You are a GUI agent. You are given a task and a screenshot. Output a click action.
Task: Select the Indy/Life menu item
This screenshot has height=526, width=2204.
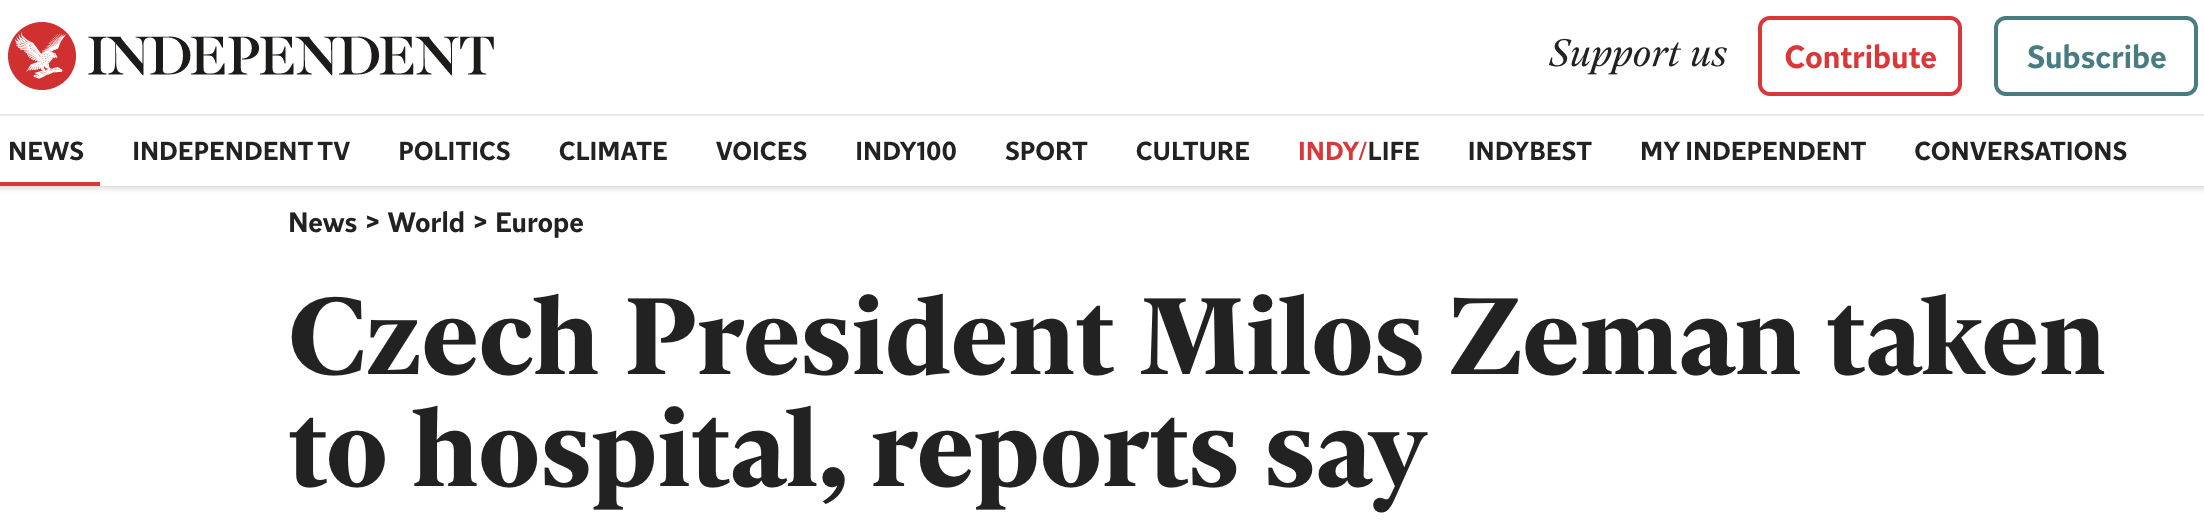click(1358, 151)
